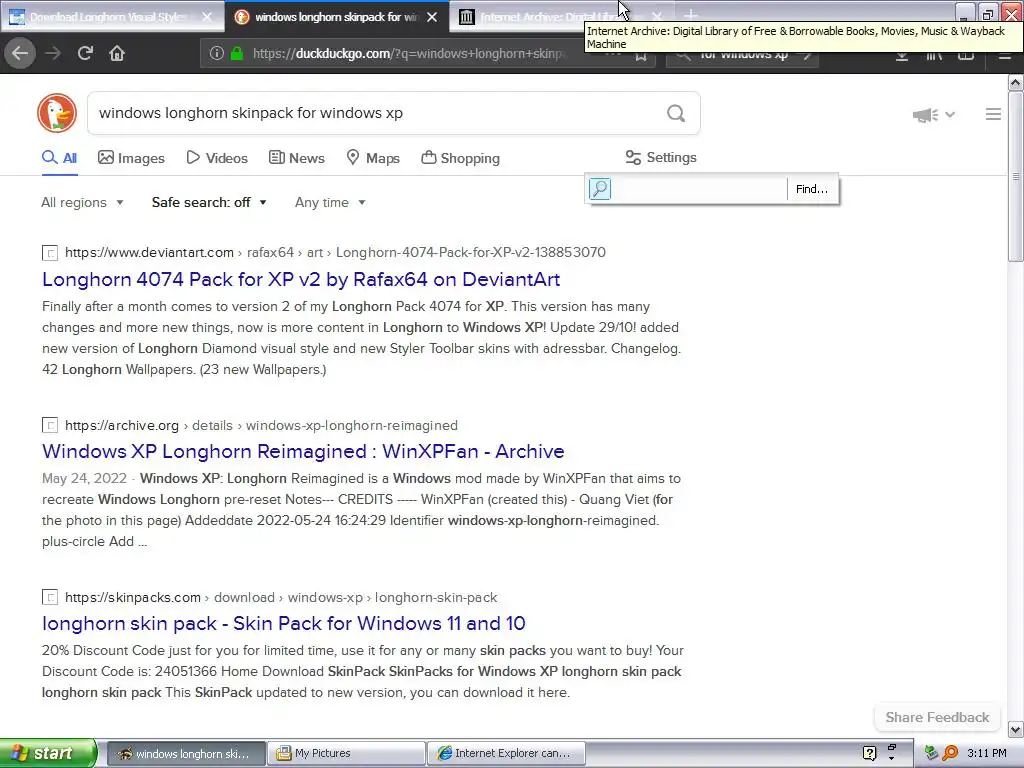
Task: Click the forward navigation arrow
Action: [x=53, y=54]
